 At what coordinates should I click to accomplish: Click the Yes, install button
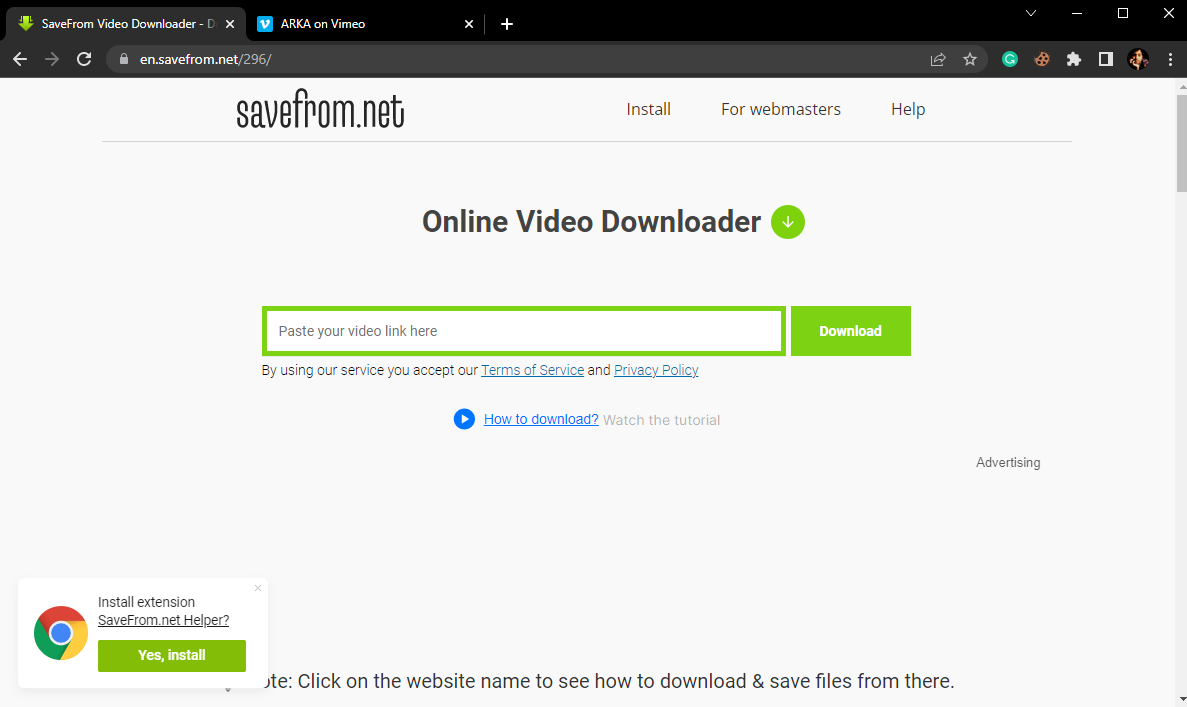[x=172, y=656]
